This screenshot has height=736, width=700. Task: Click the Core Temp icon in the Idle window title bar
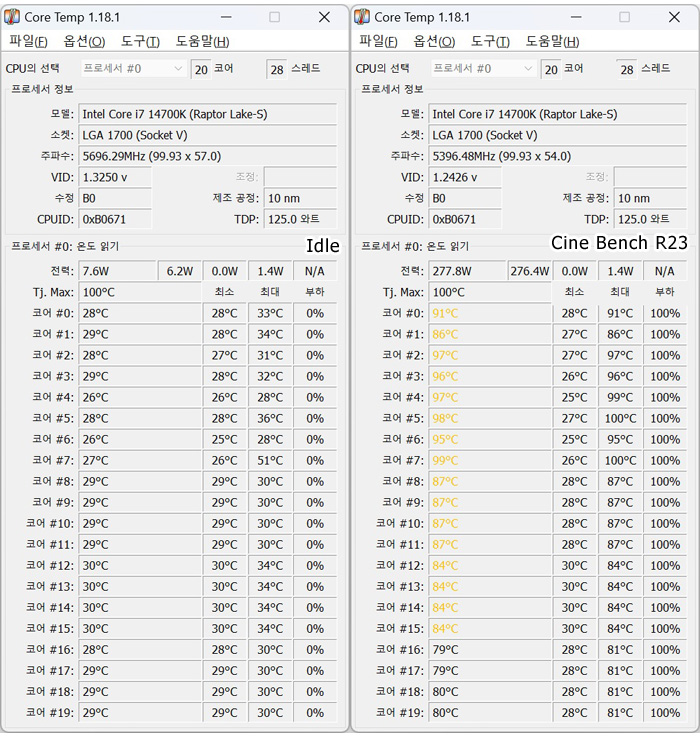[12, 17]
